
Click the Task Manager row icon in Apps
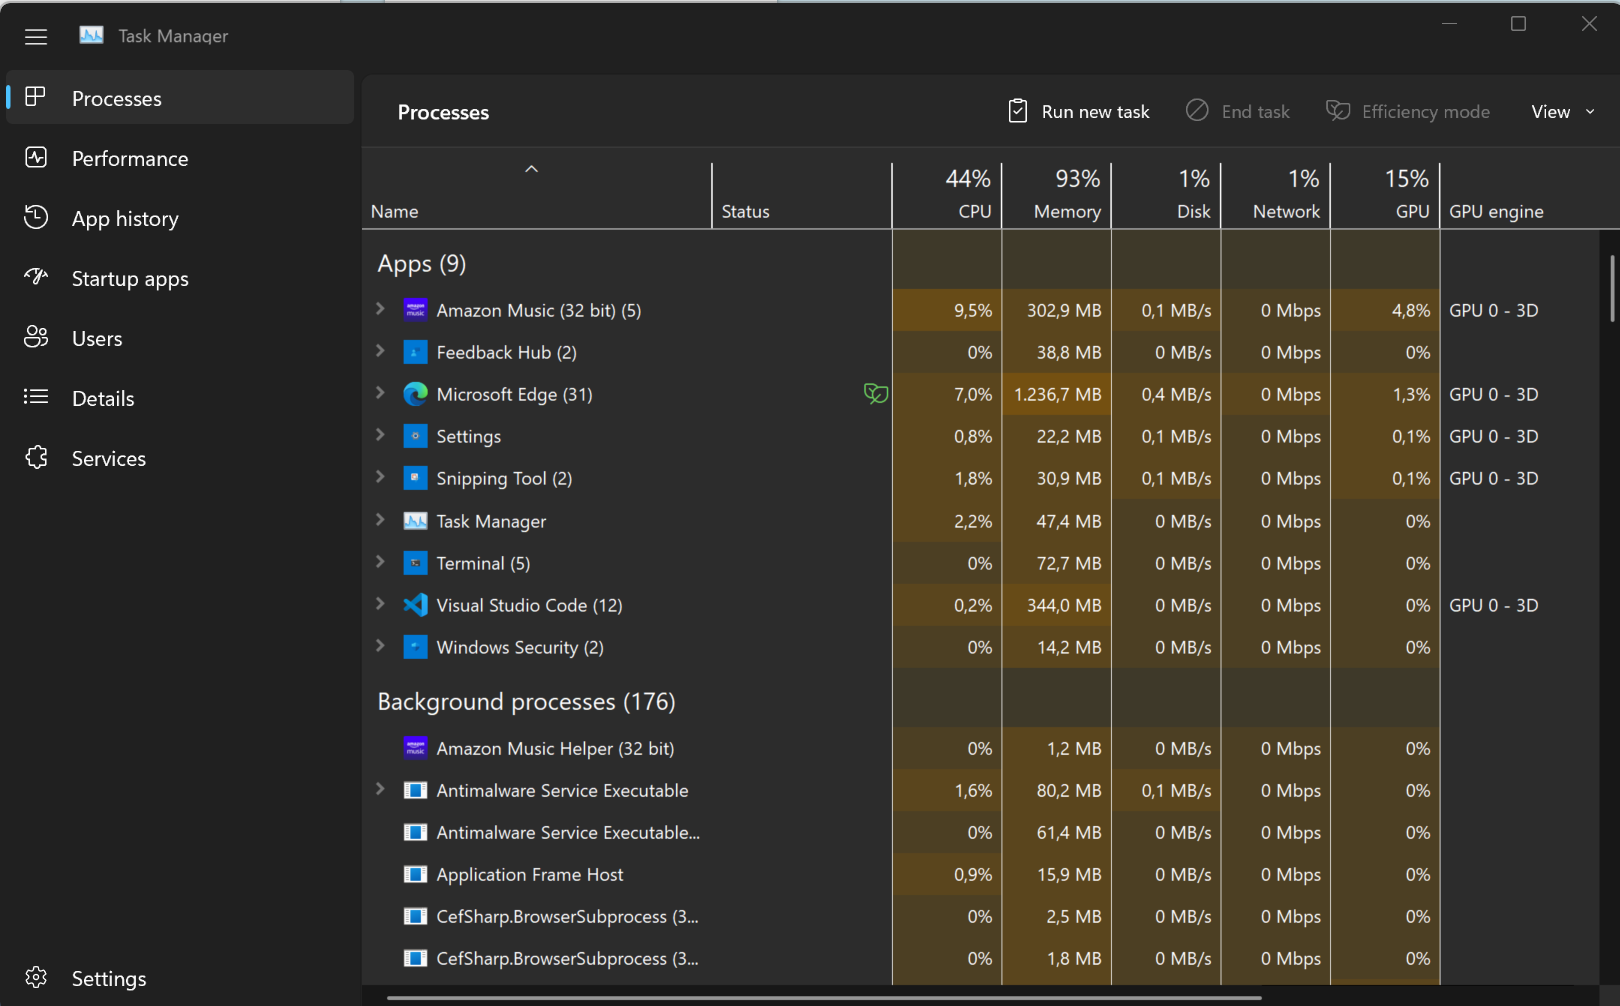[415, 521]
